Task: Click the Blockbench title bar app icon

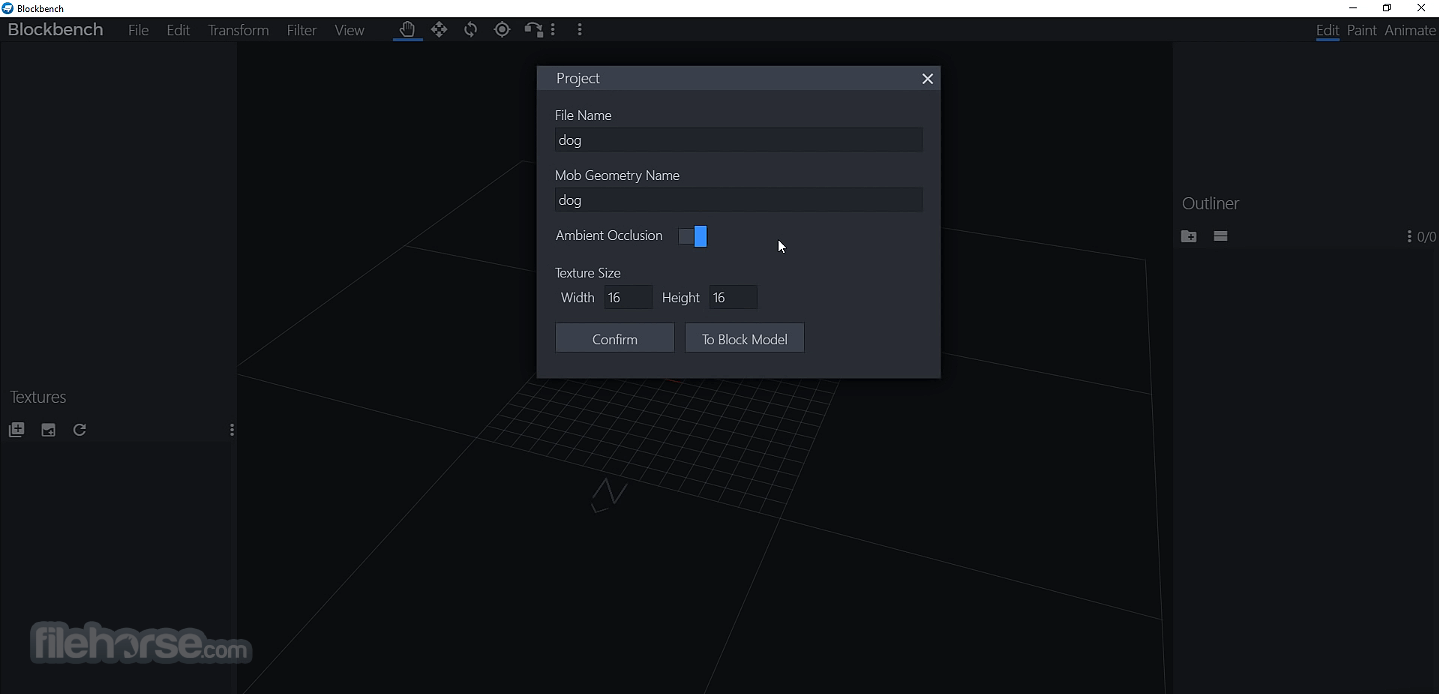Action: pos(8,8)
